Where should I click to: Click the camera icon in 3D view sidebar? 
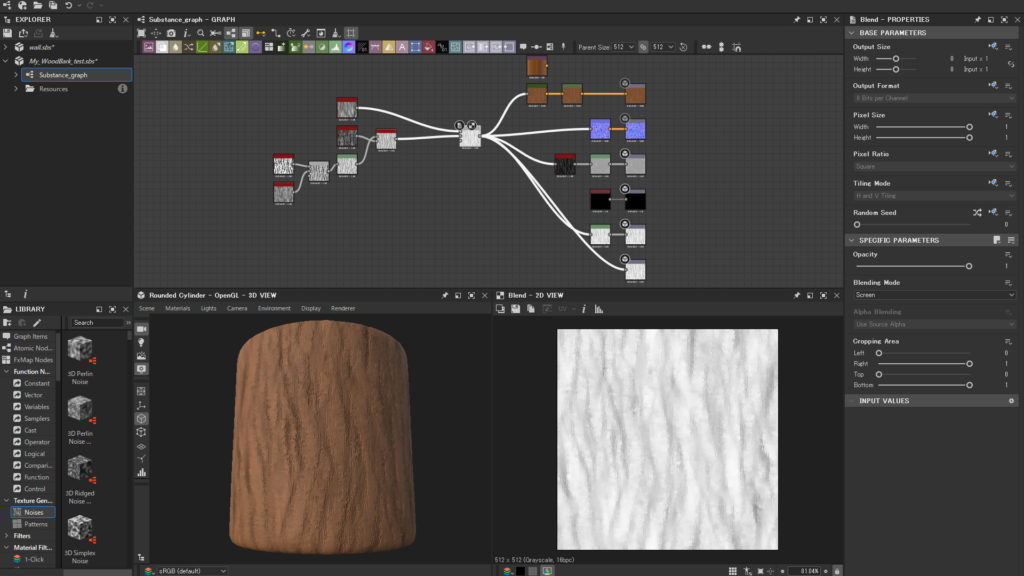141,329
